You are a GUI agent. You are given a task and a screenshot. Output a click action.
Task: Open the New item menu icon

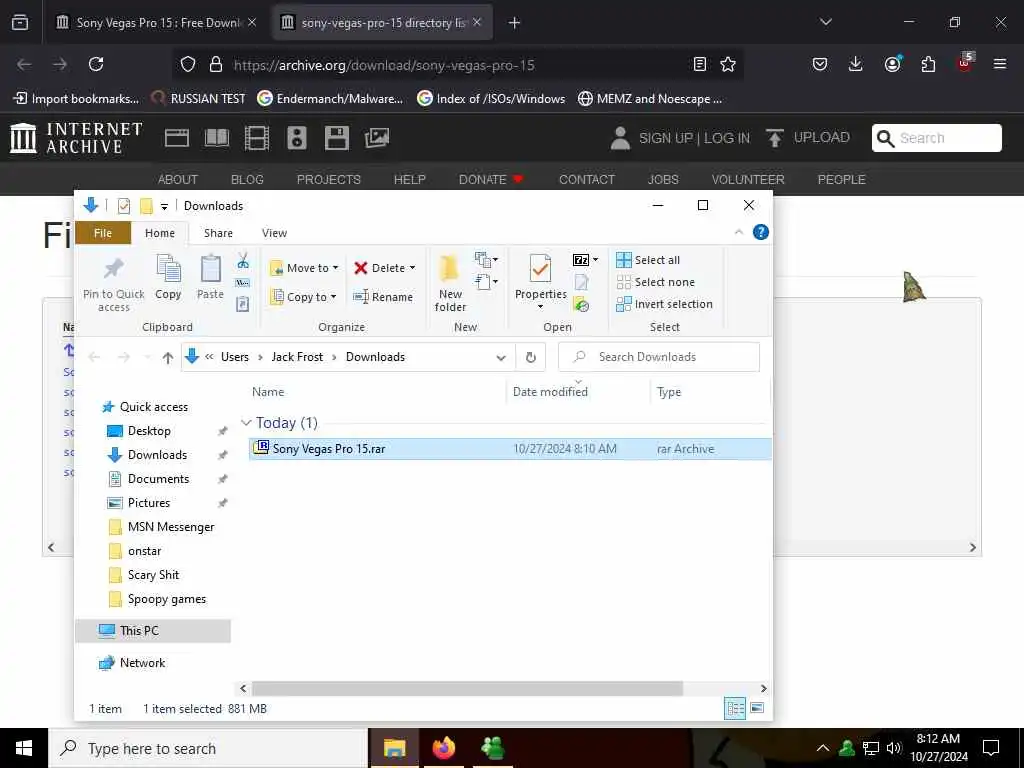pyautogui.click(x=486, y=260)
